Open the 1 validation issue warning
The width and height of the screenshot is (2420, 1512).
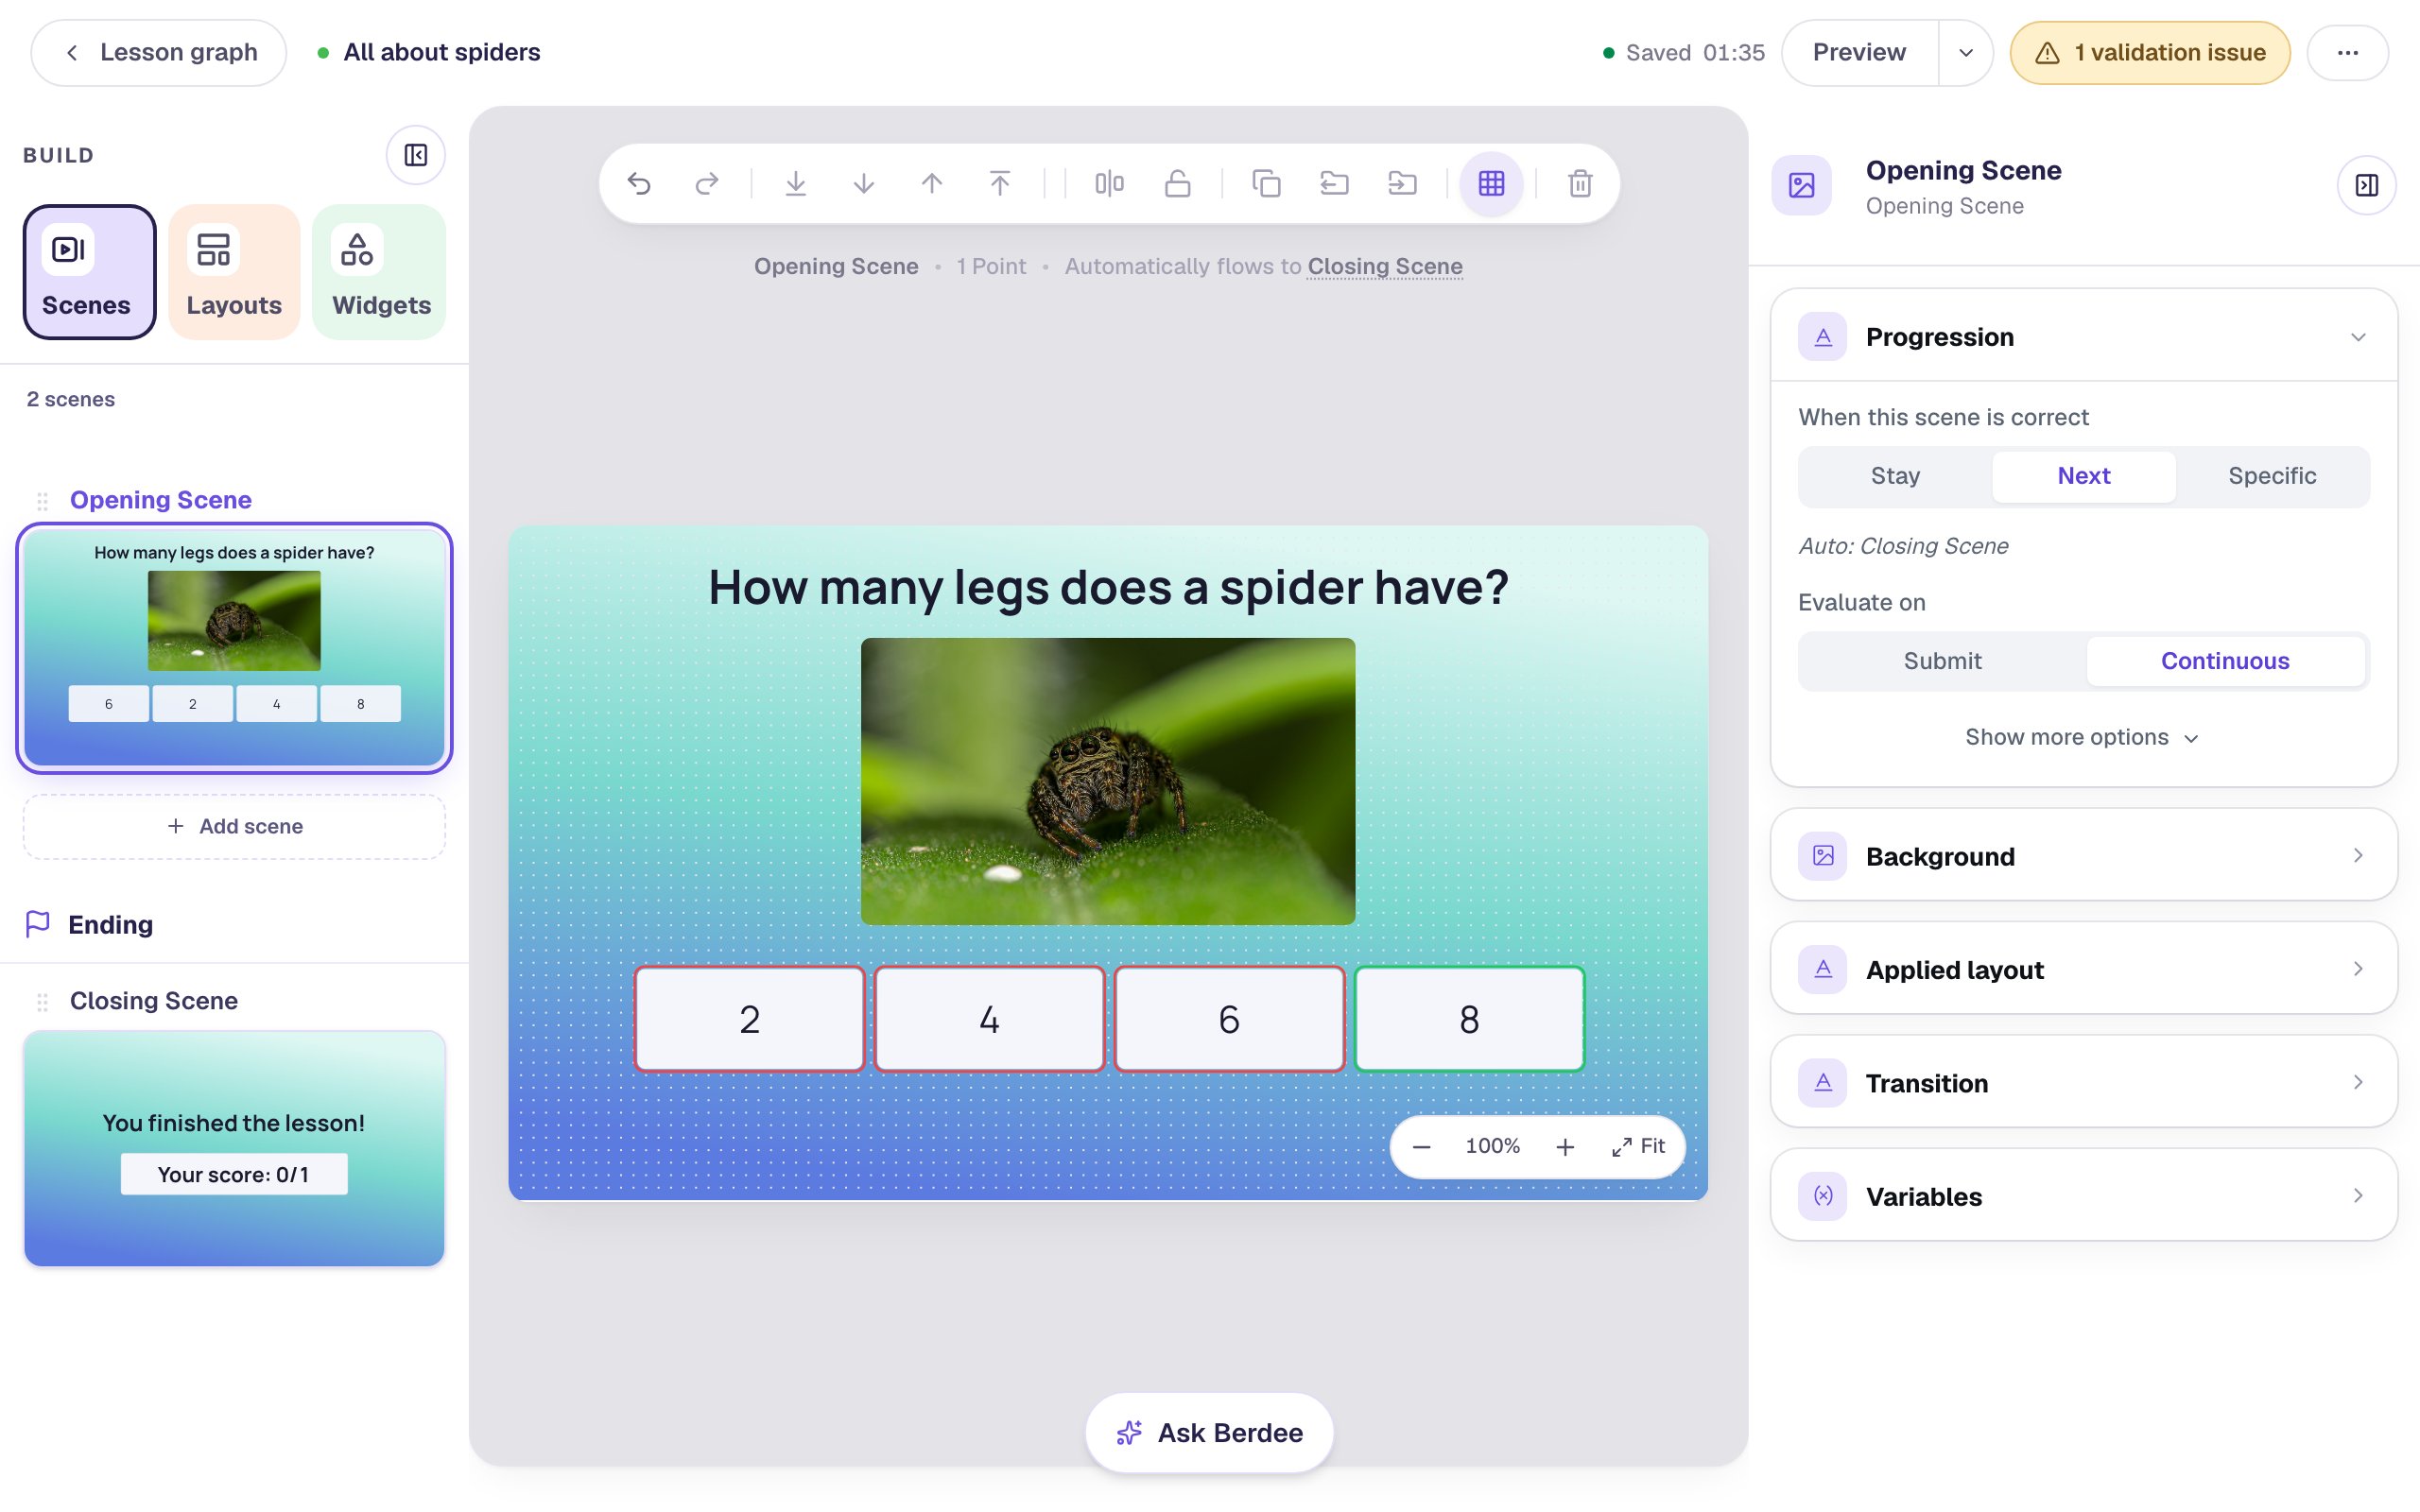[2150, 53]
